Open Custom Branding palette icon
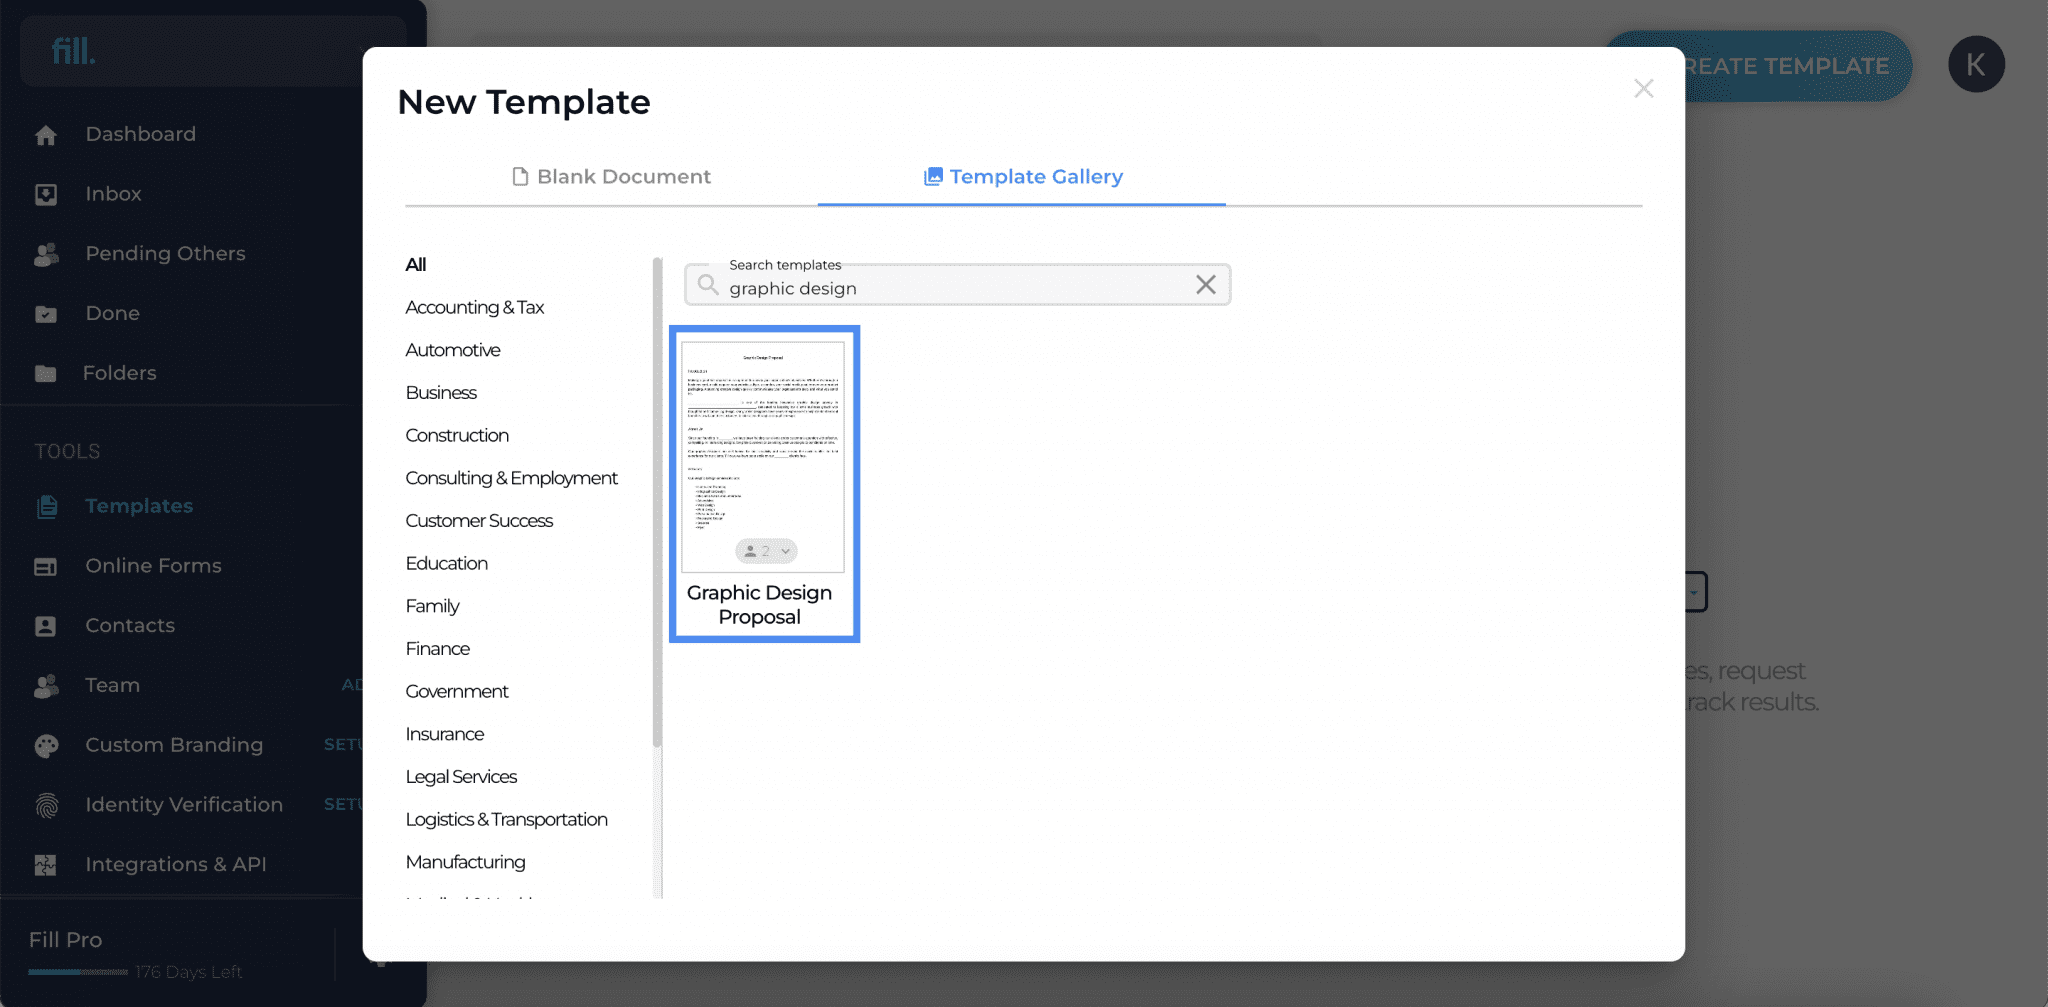2048x1007 pixels. coord(46,745)
